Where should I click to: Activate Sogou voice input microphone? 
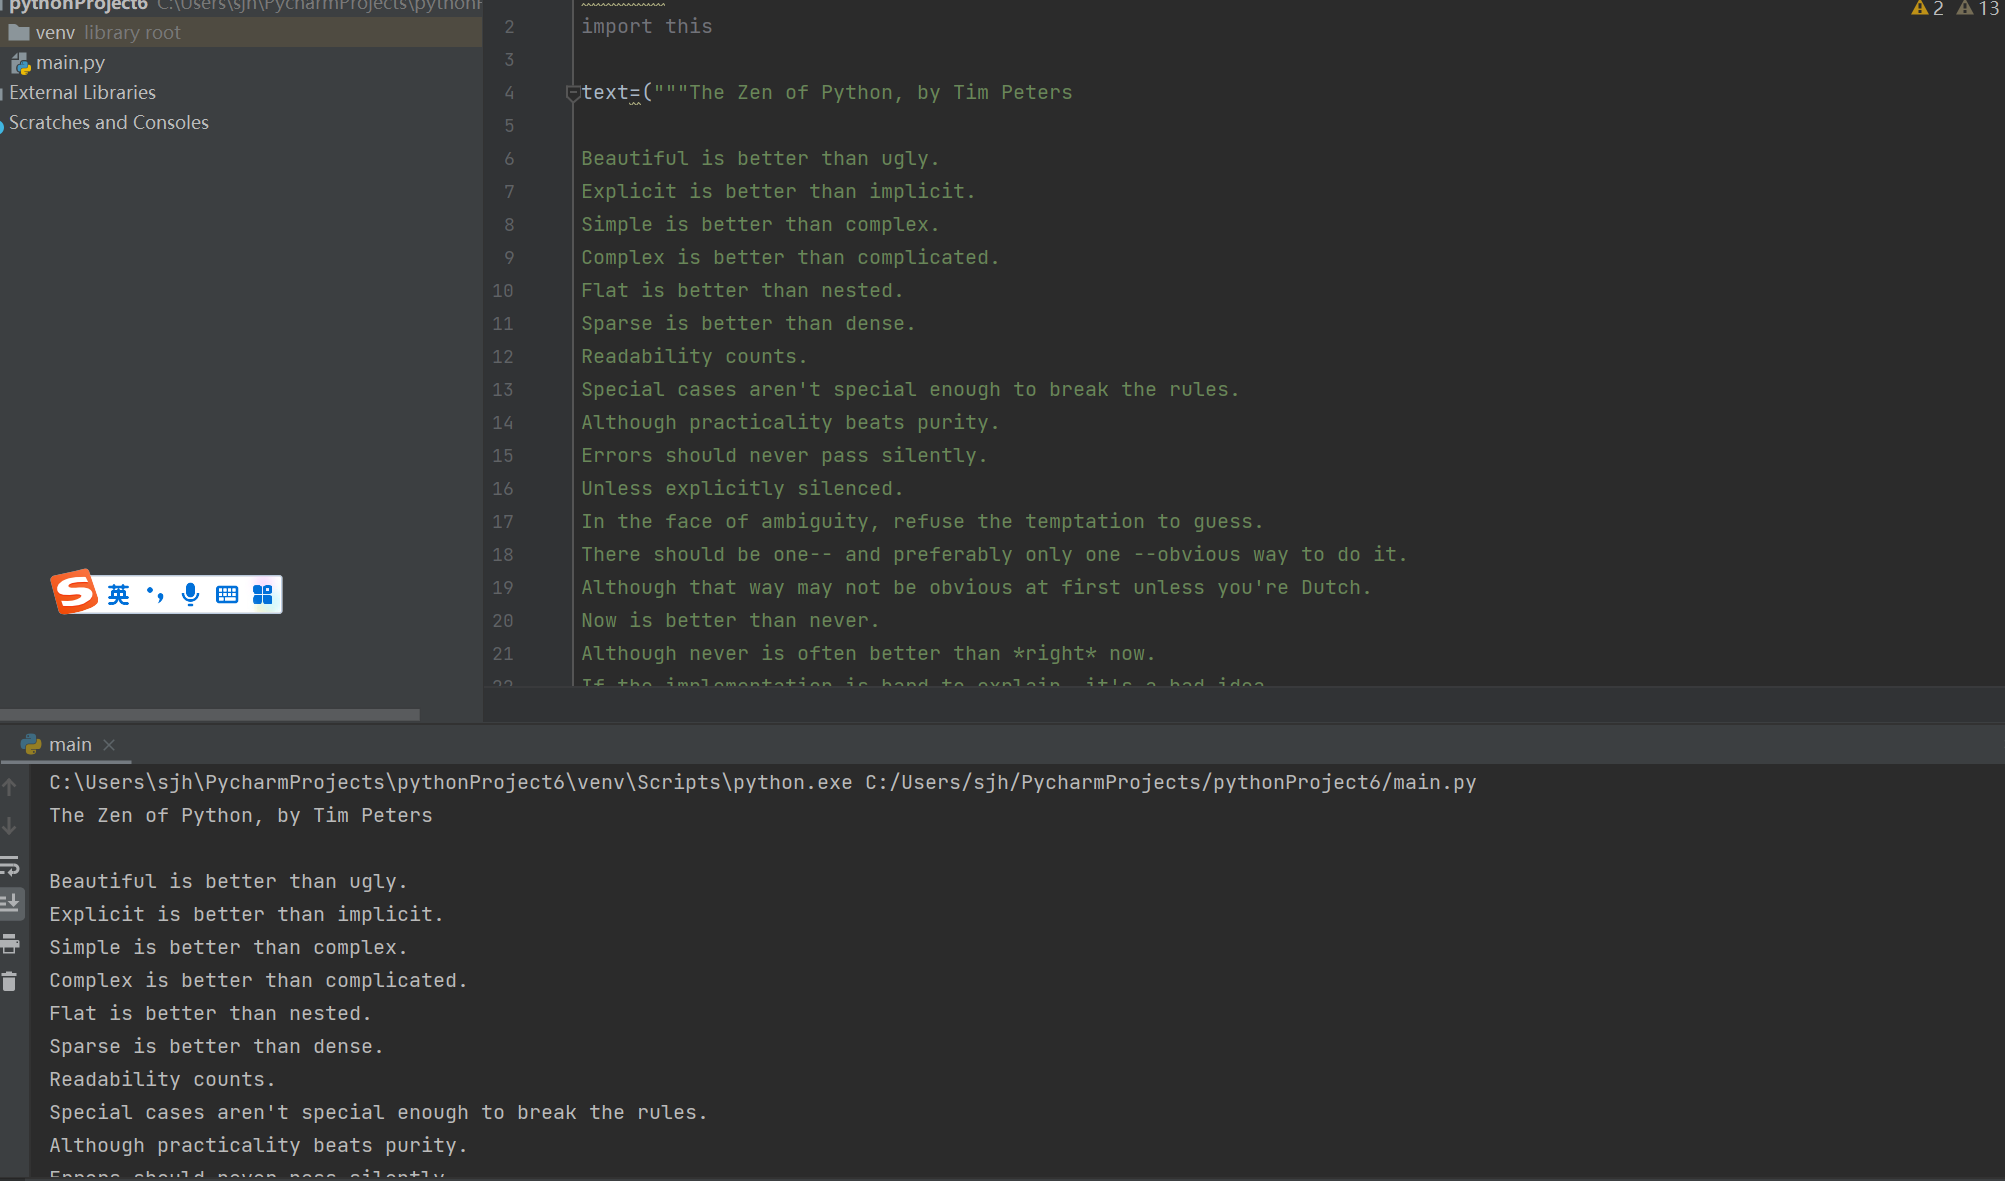[190, 594]
